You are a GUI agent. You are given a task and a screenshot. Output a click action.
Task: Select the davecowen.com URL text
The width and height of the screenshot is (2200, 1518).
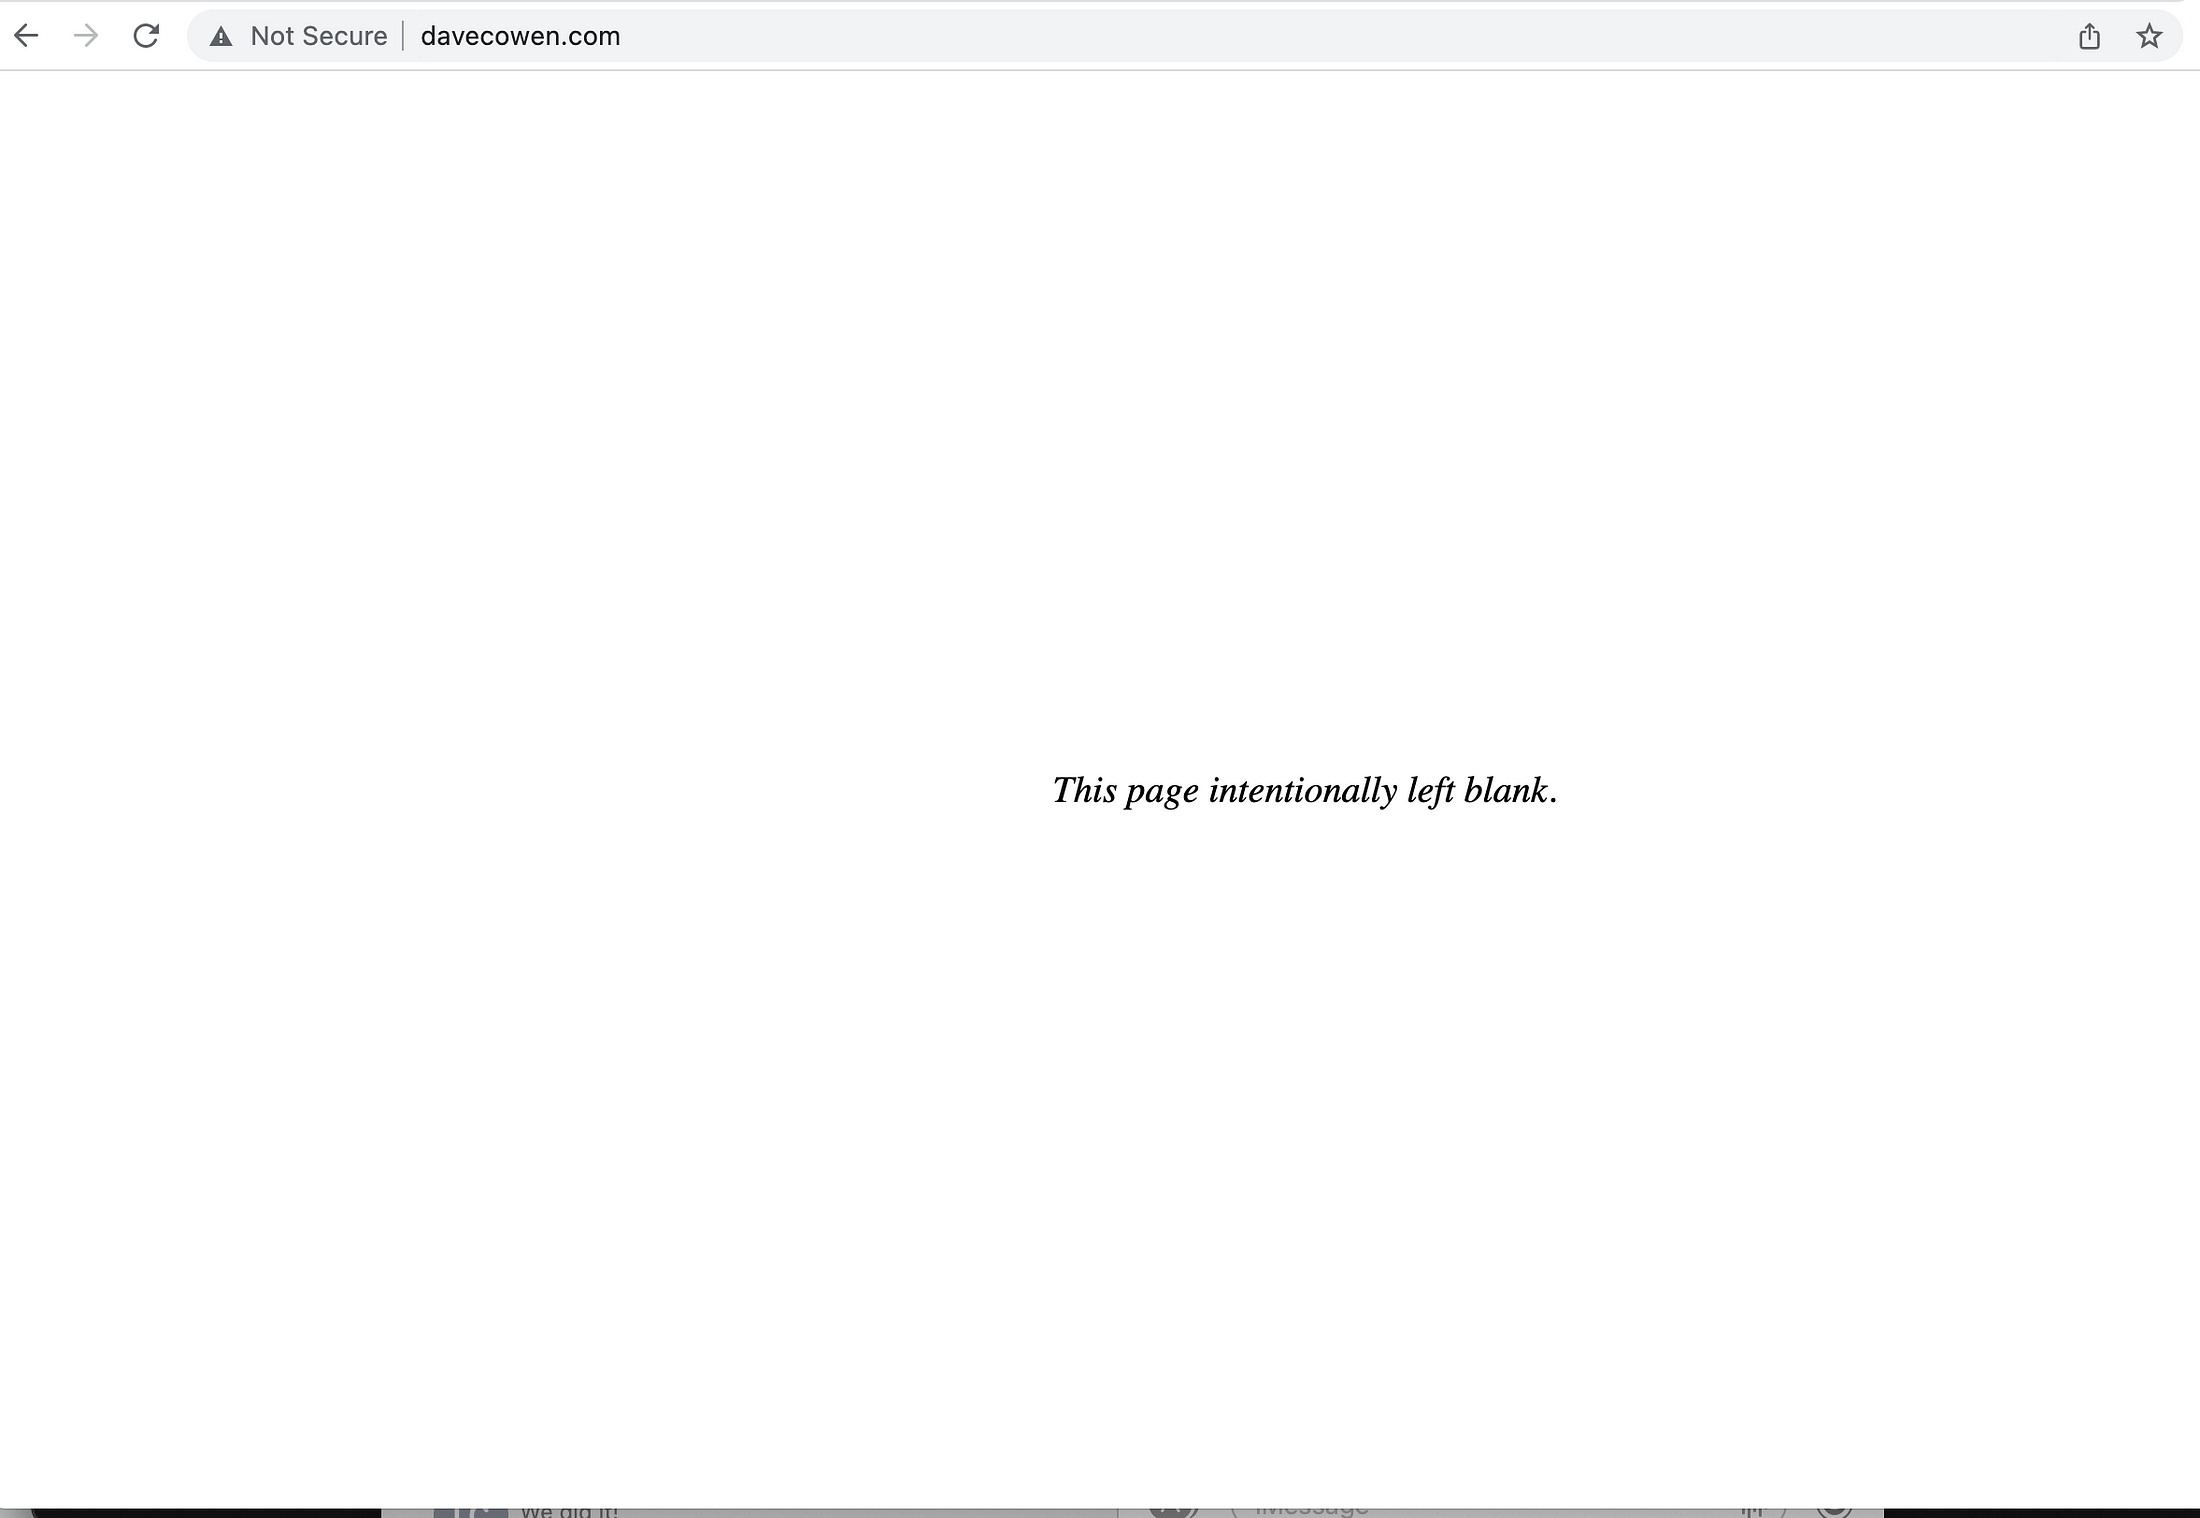click(520, 36)
